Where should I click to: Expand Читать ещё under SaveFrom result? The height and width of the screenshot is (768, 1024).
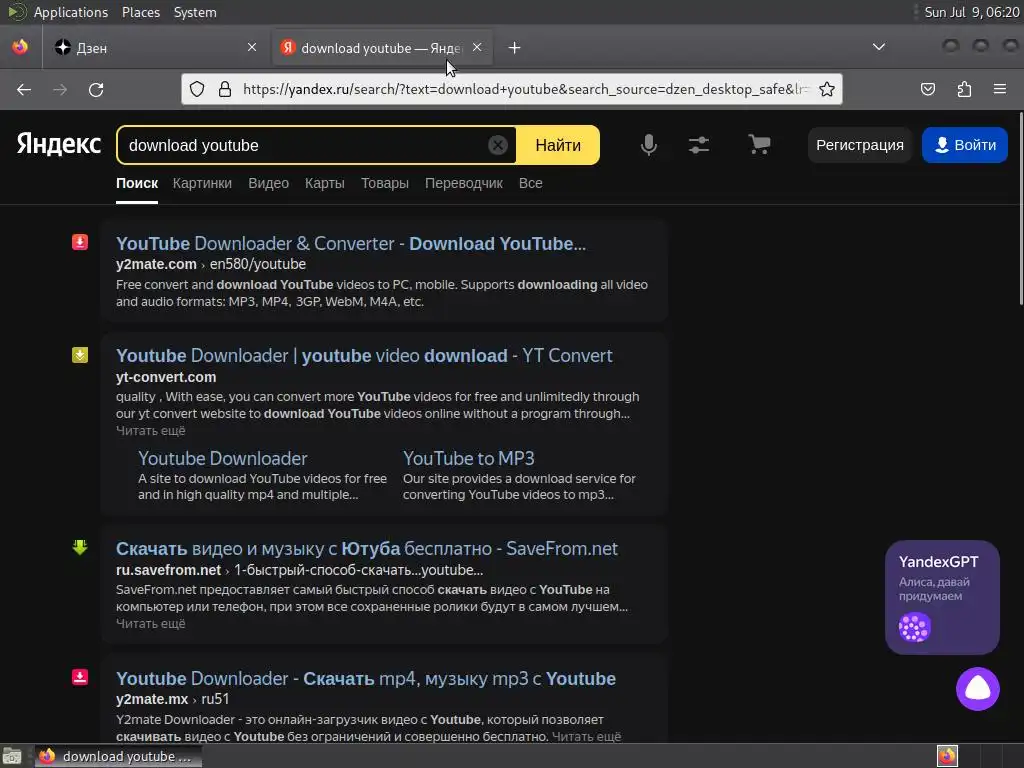coord(151,624)
